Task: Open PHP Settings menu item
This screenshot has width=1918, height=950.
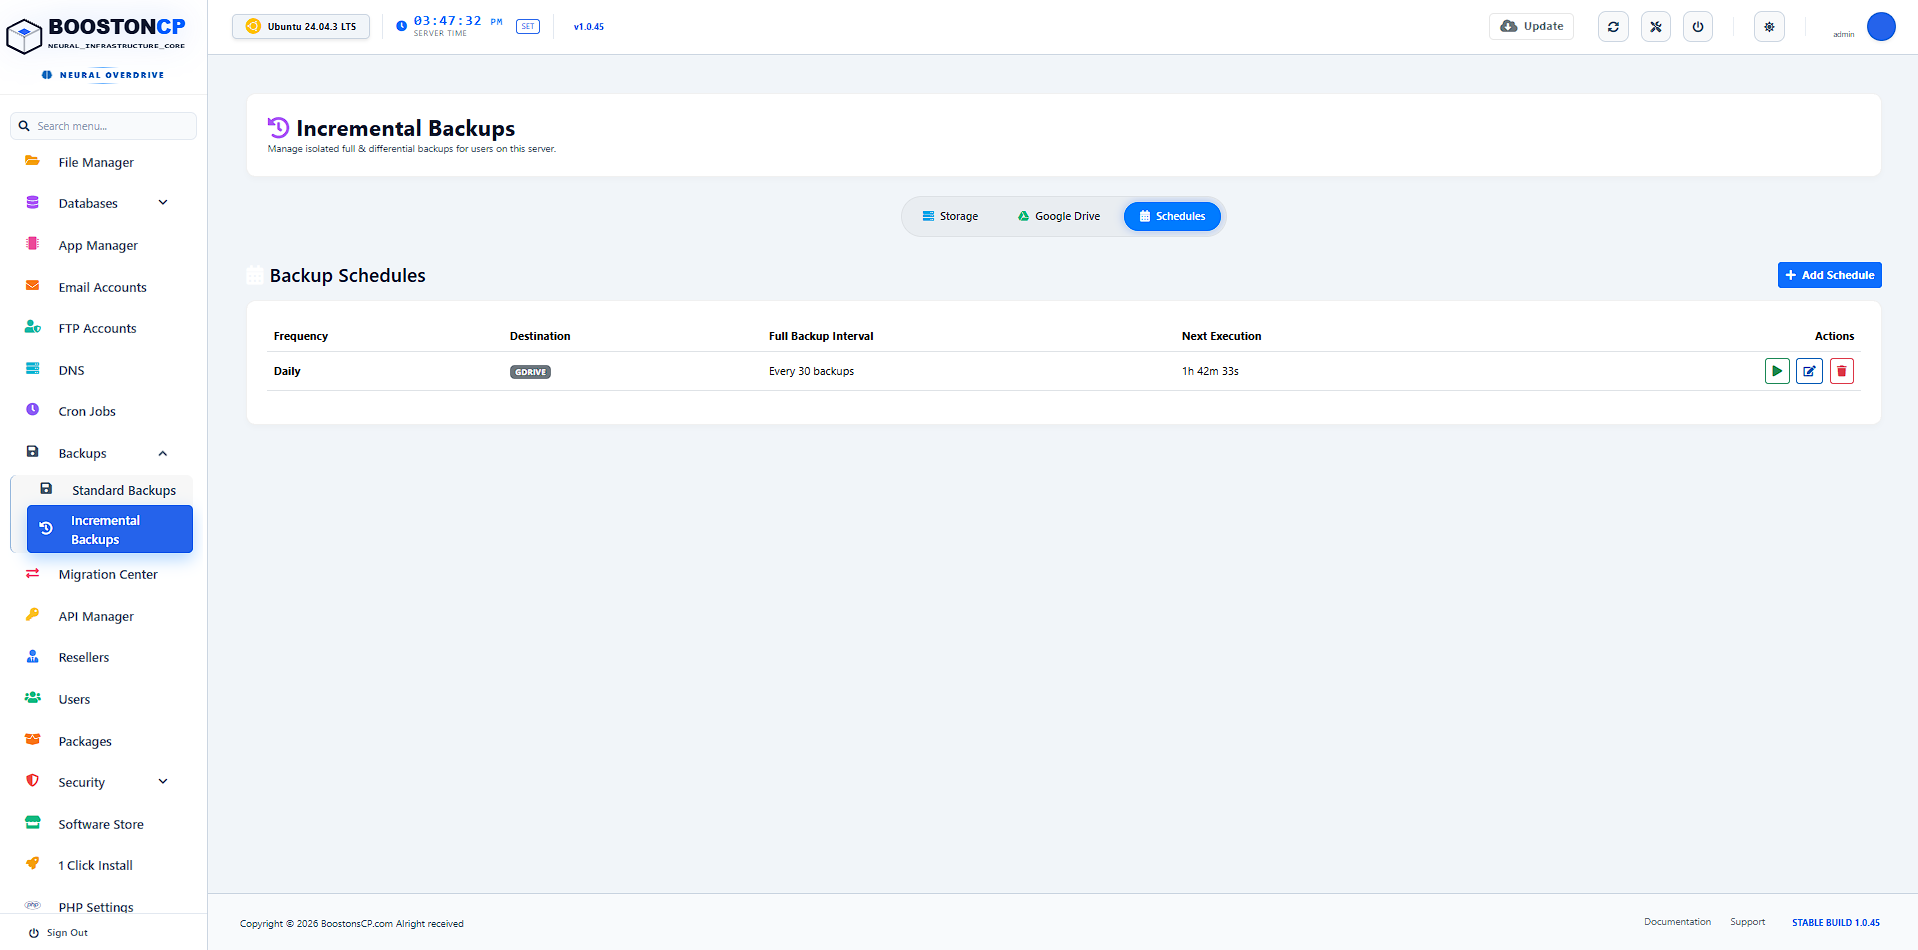Action: (x=96, y=907)
